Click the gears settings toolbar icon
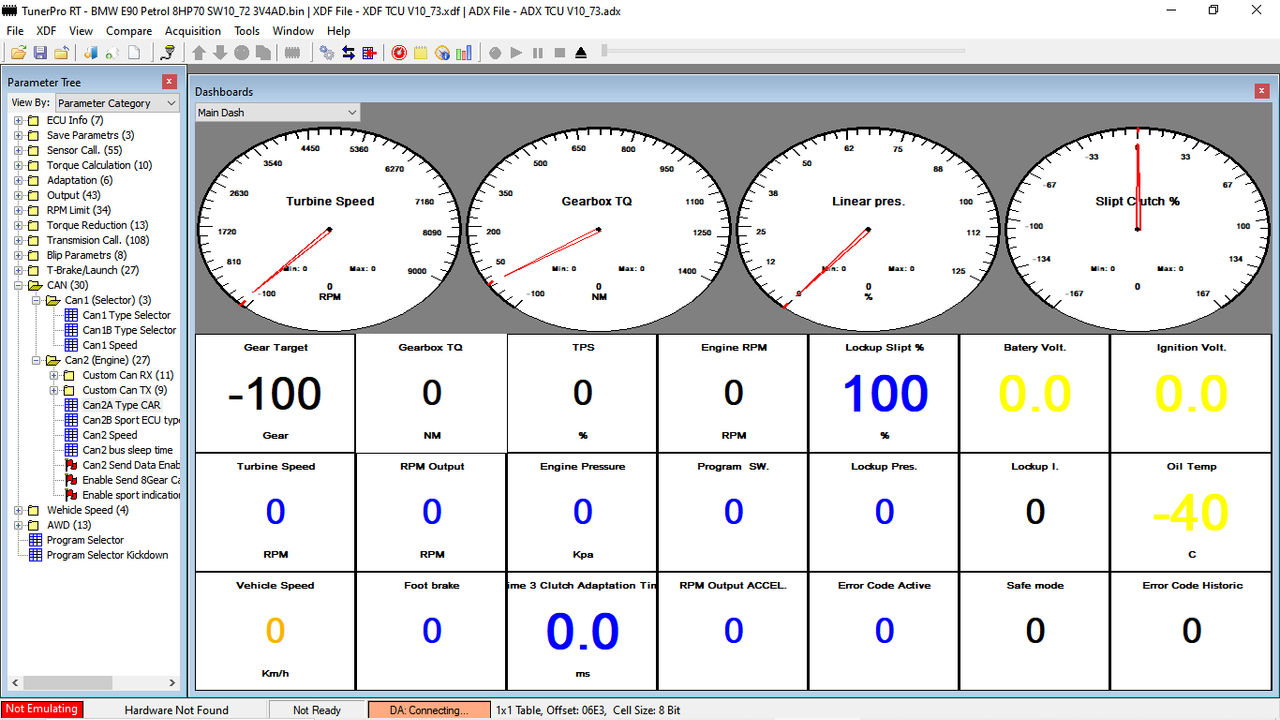This screenshot has width=1280, height=720. pos(327,53)
